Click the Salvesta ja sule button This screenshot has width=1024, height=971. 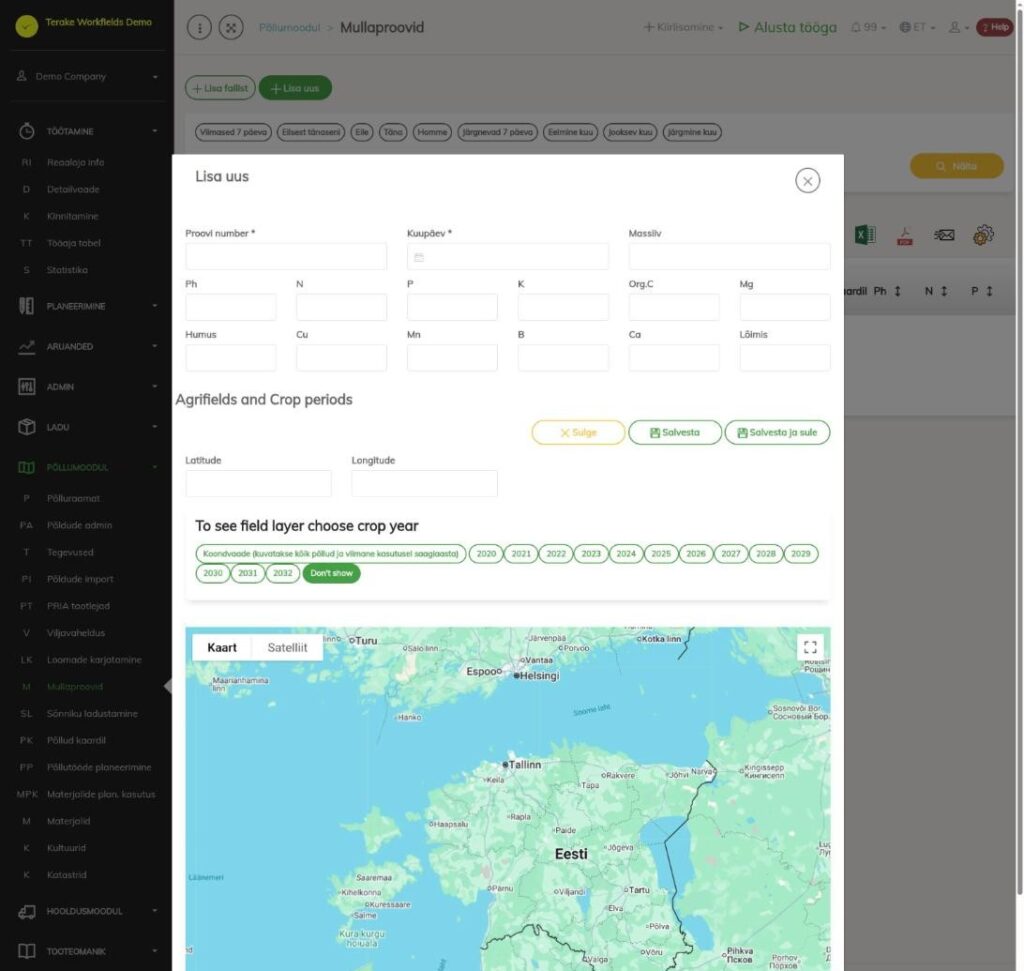point(777,432)
